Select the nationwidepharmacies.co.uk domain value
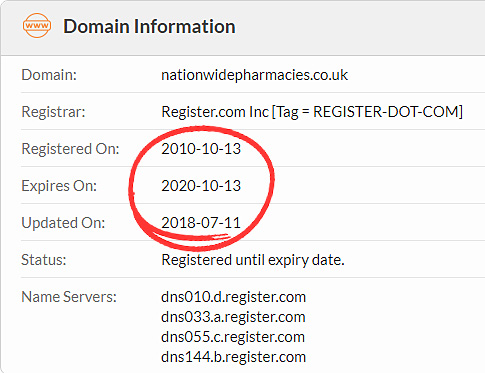This screenshot has width=485, height=373. pyautogui.click(x=255, y=75)
